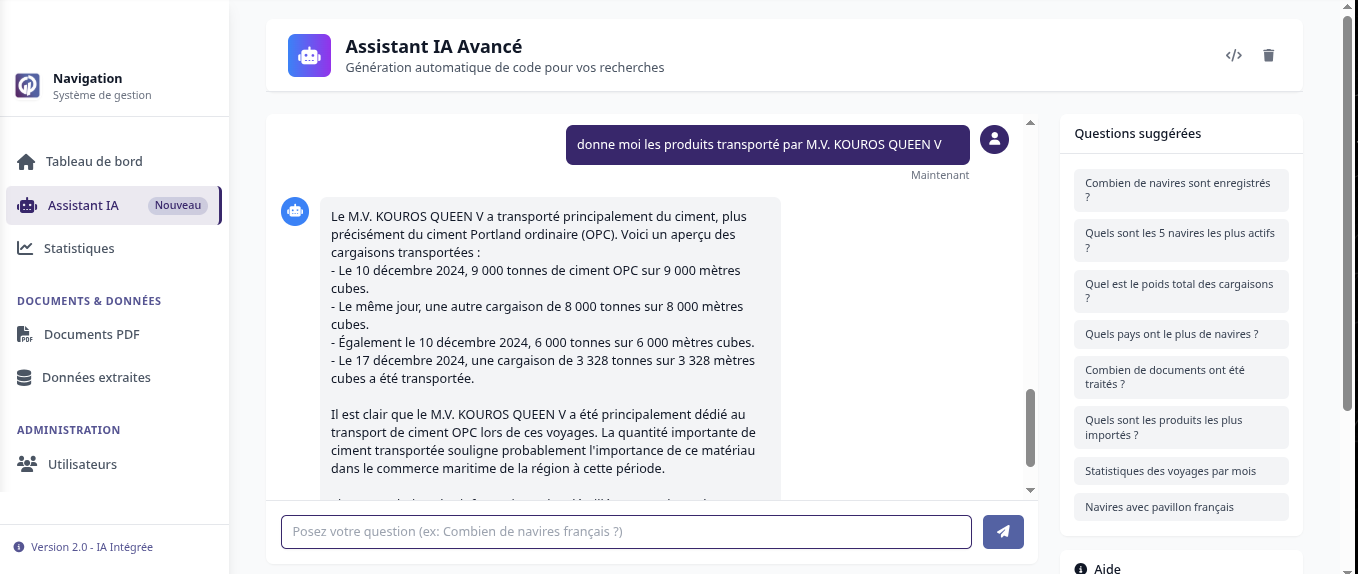The width and height of the screenshot is (1358, 574).
Task: Click the Version 2.0 - IA Intégrée text
Action: pos(92,547)
